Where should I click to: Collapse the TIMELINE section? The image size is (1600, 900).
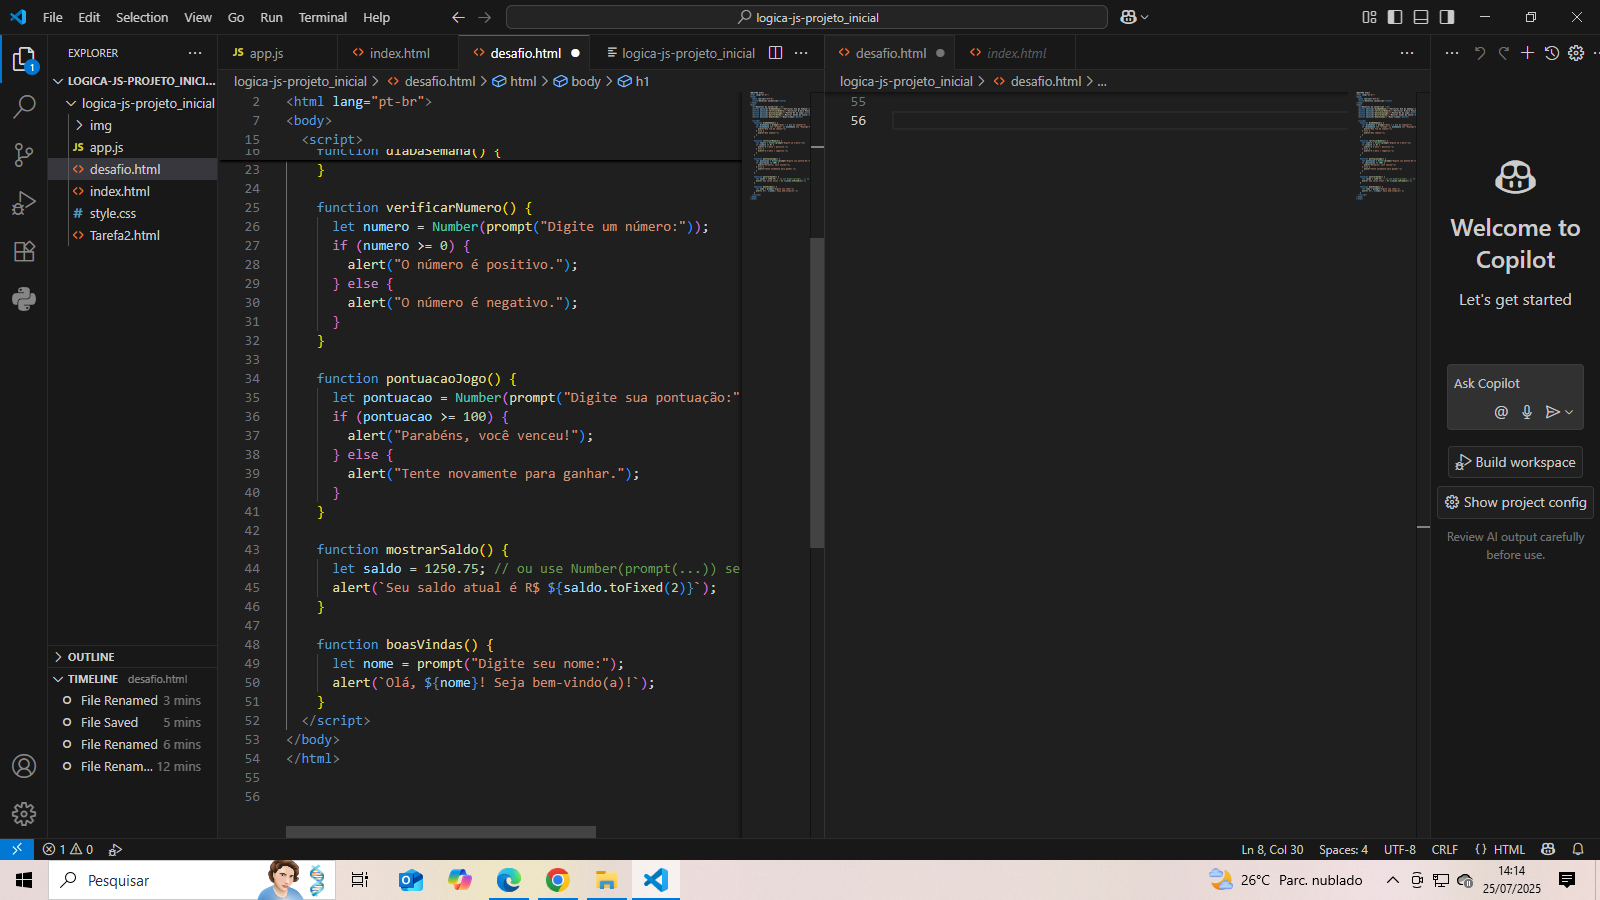click(x=132, y=679)
